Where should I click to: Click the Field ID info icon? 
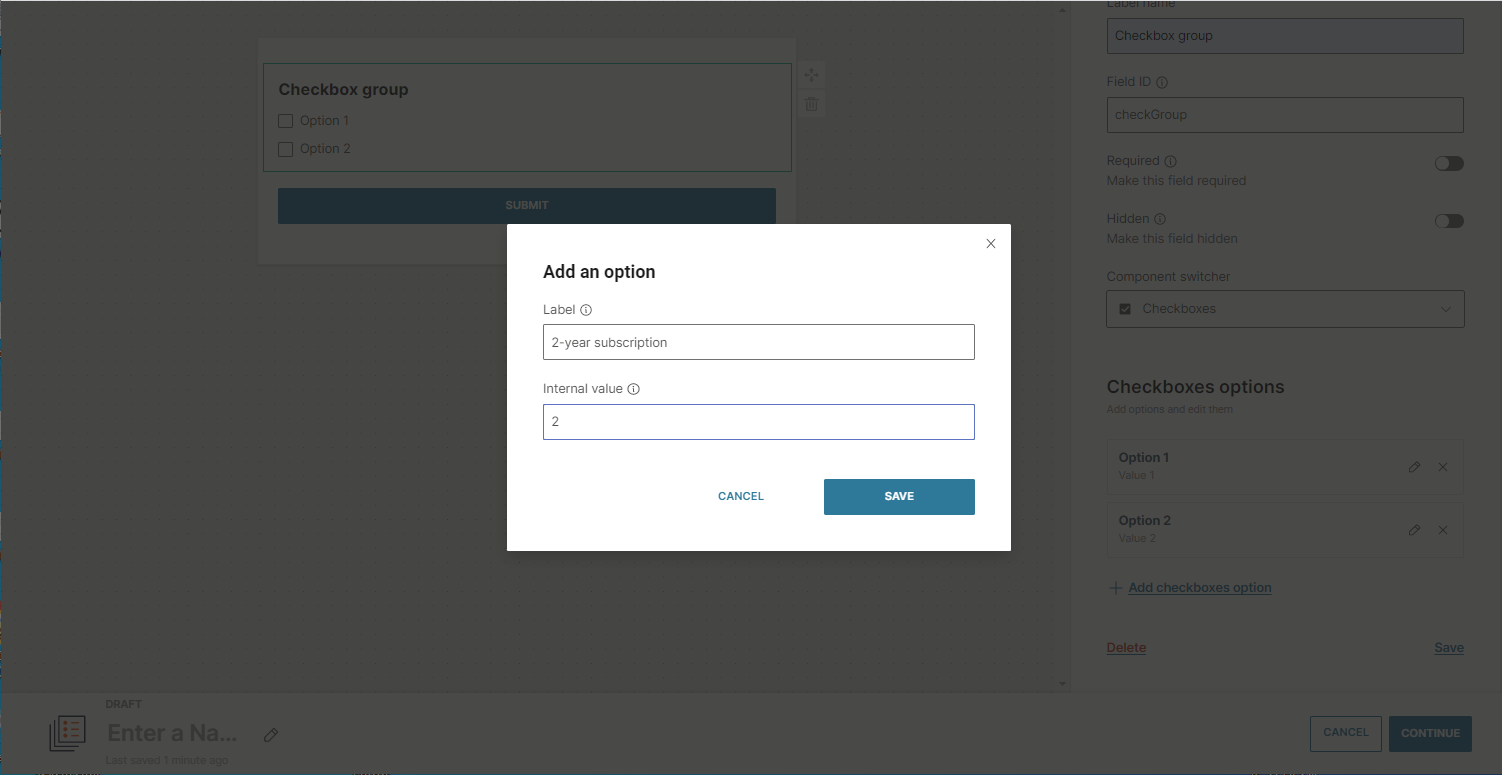1162,83
